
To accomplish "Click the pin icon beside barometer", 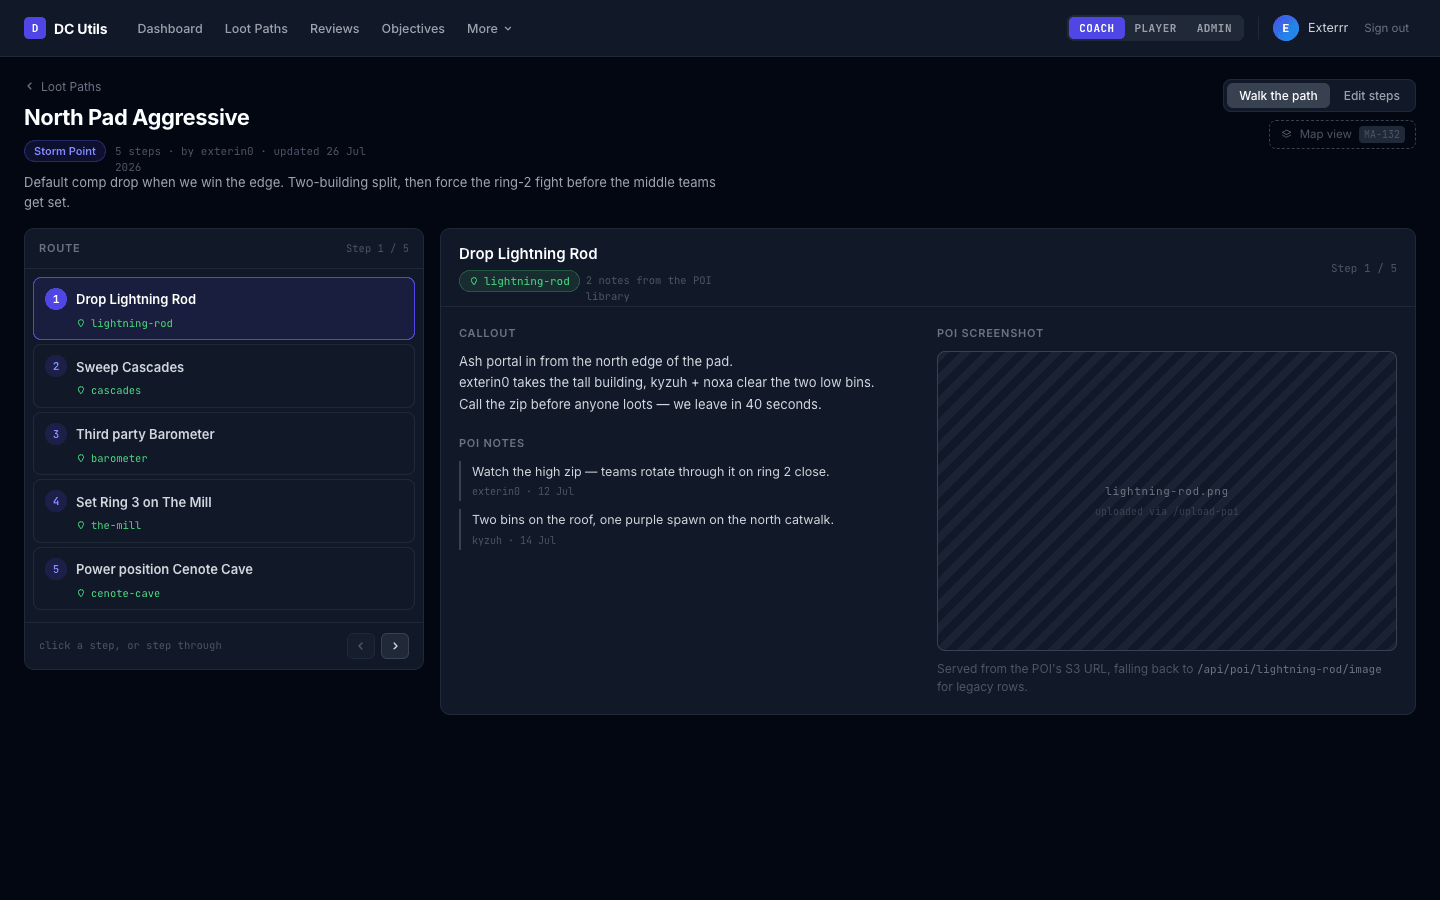I will 81,458.
